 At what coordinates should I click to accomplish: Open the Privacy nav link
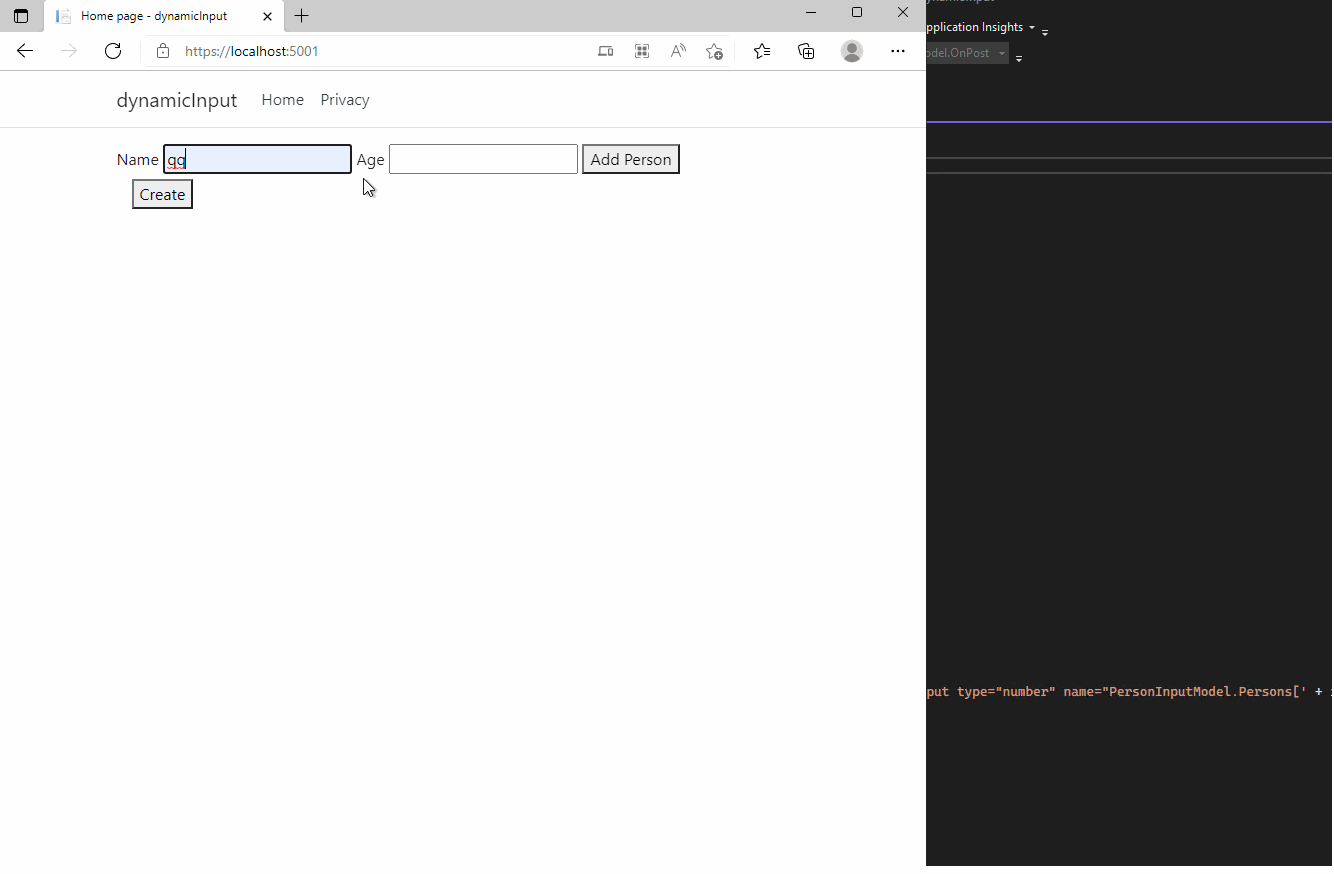[x=345, y=100]
